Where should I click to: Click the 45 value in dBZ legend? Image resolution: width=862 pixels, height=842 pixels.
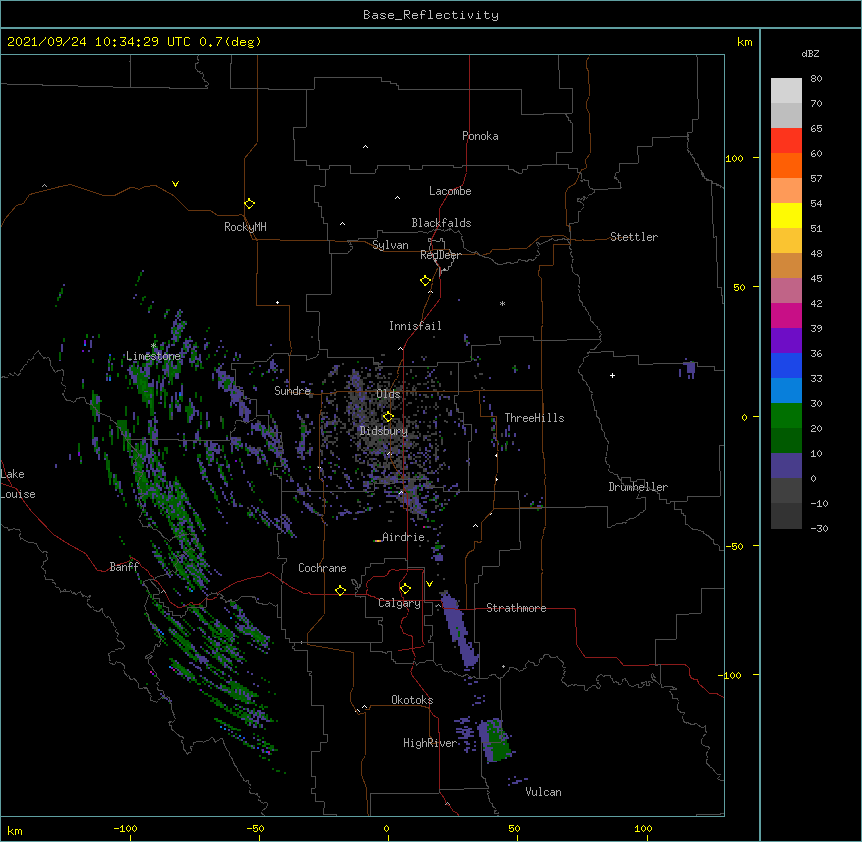pos(816,278)
